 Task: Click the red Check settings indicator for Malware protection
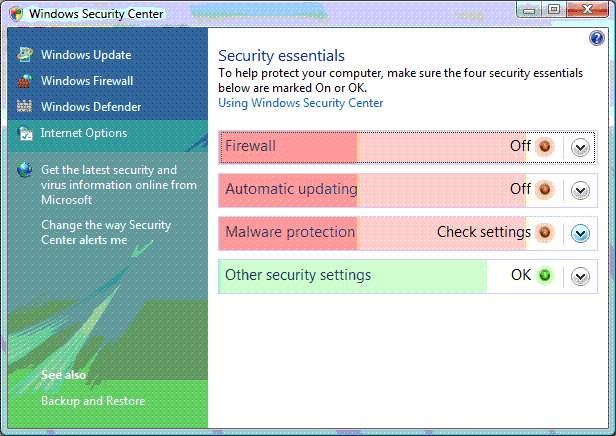tap(544, 232)
